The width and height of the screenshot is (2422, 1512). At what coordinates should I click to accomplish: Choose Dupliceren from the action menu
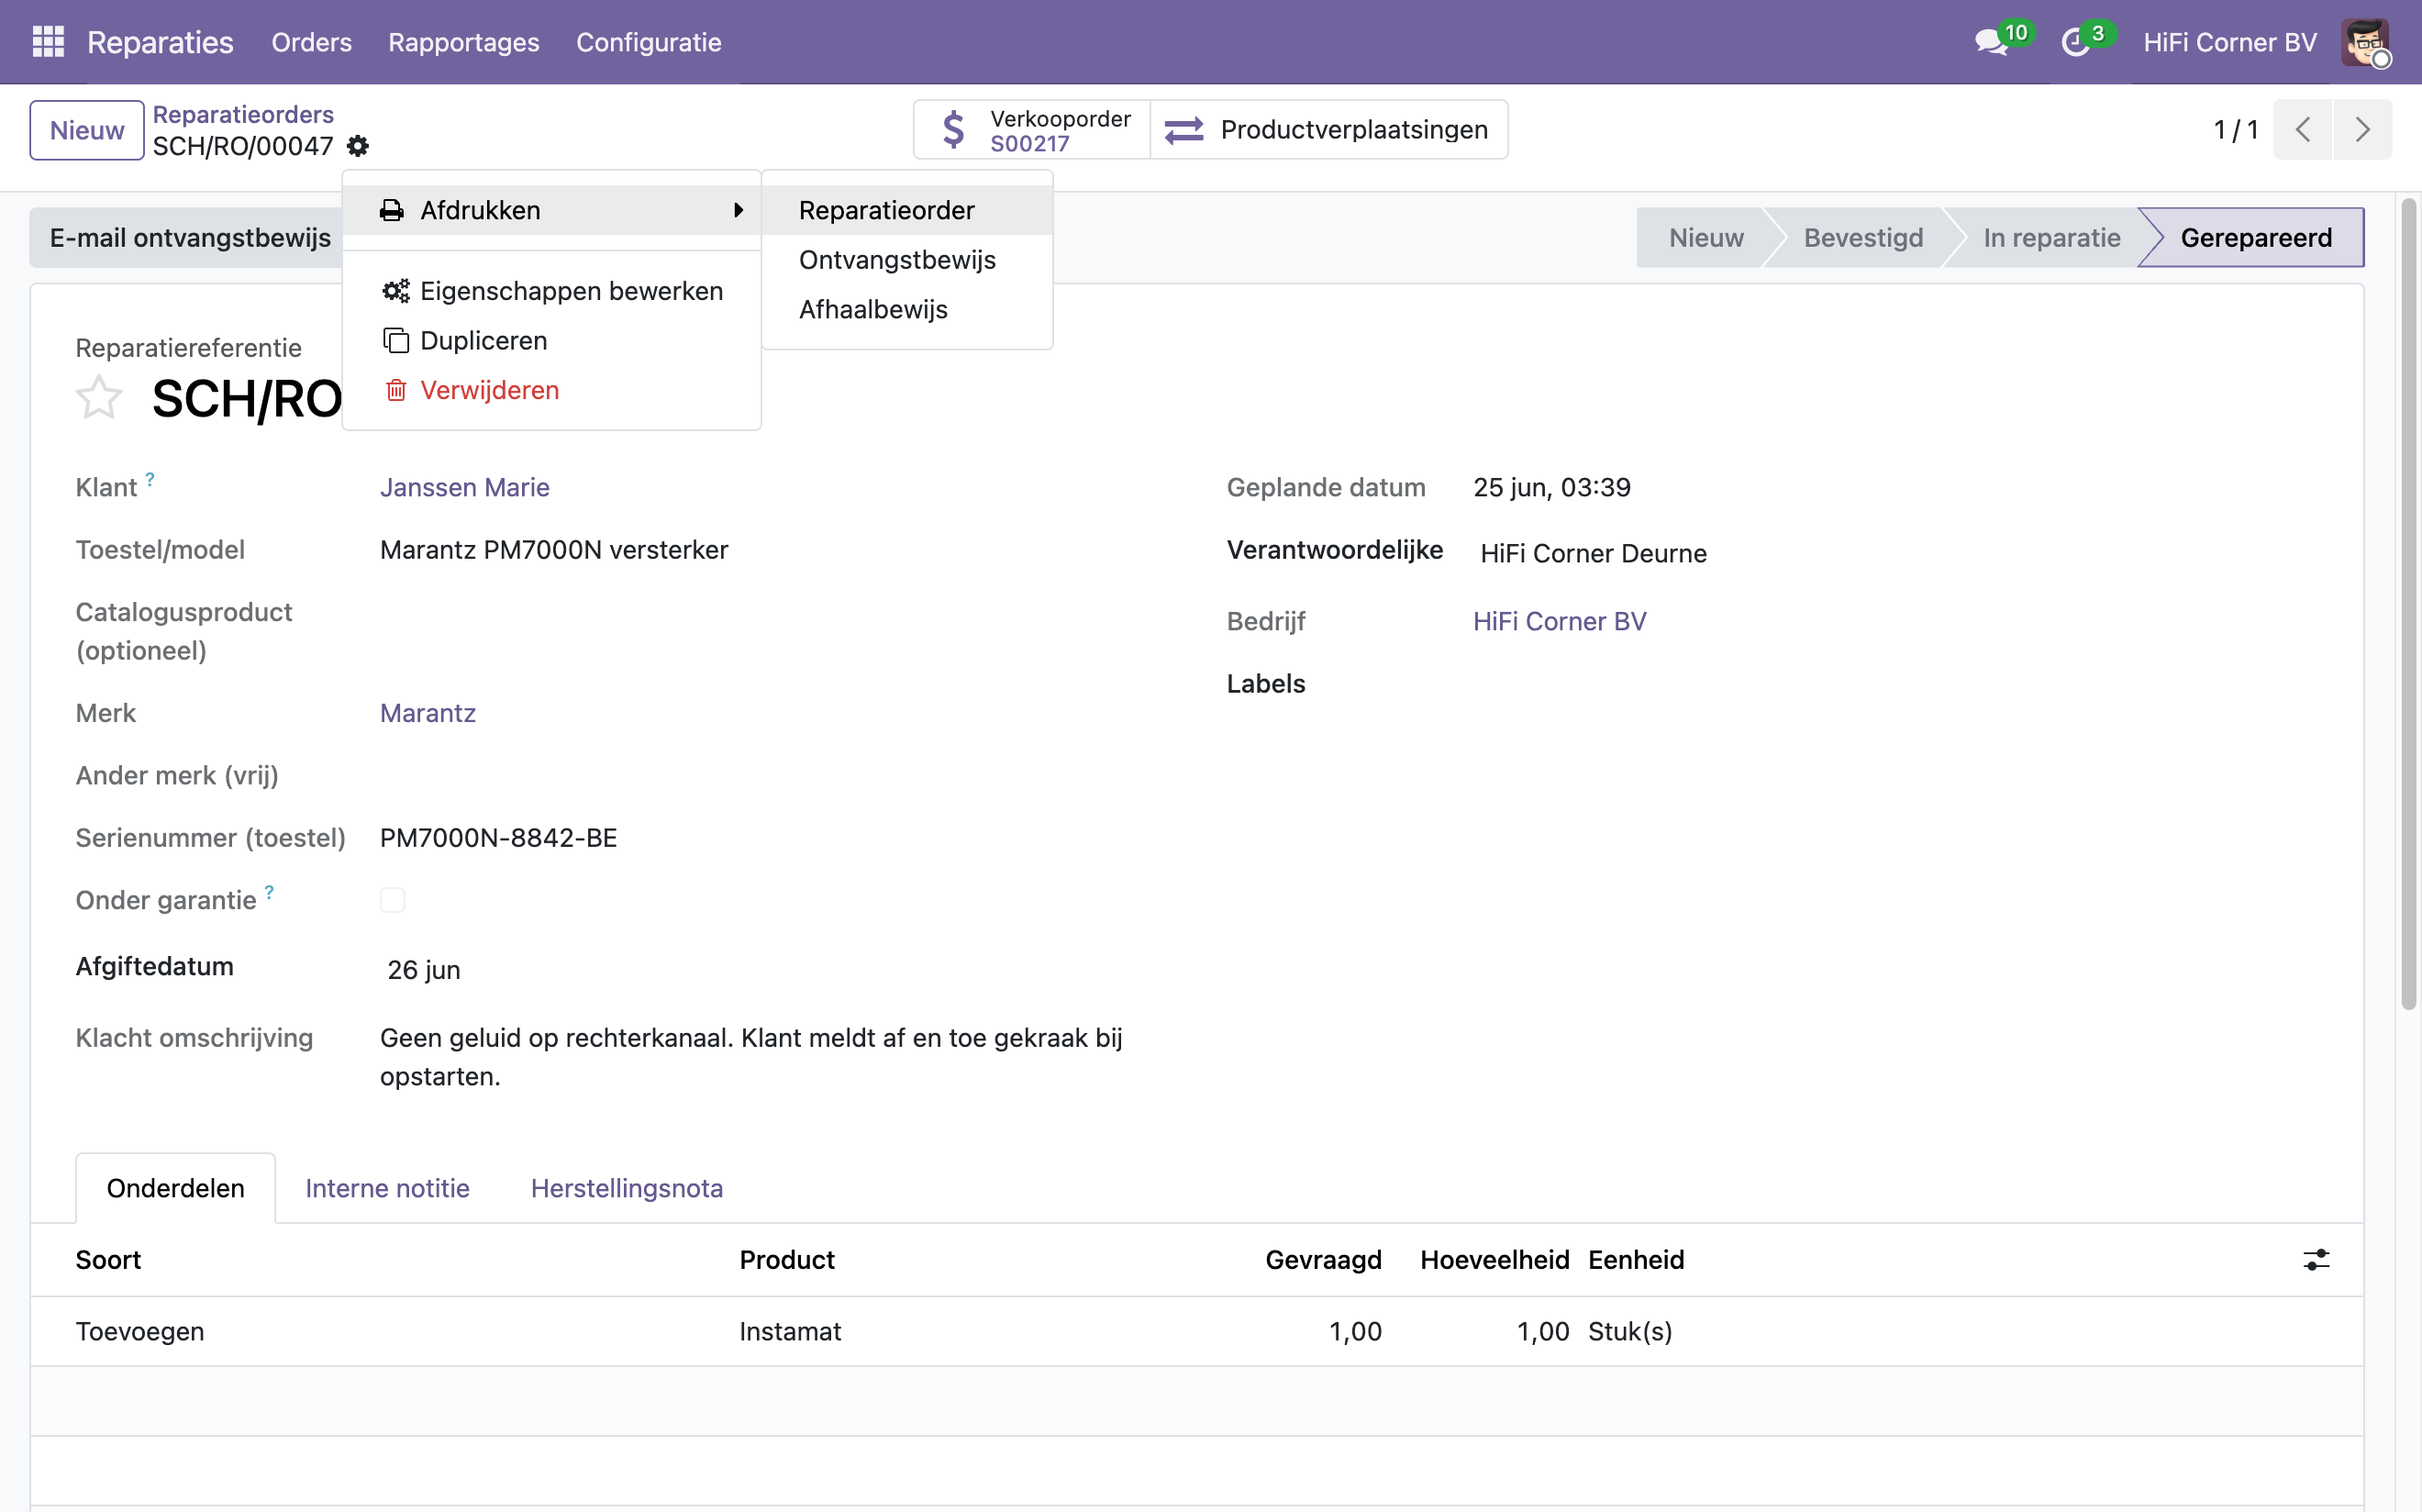(483, 341)
